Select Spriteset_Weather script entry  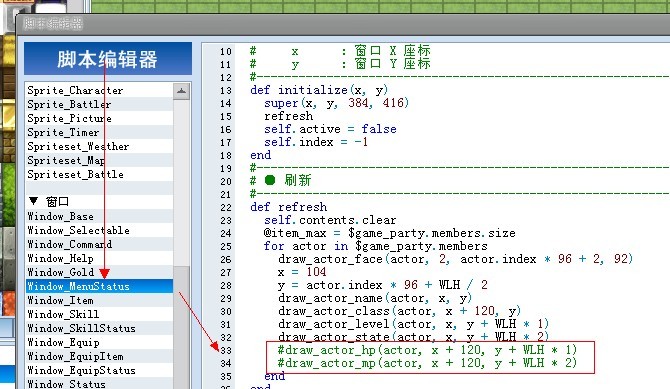click(x=99, y=146)
